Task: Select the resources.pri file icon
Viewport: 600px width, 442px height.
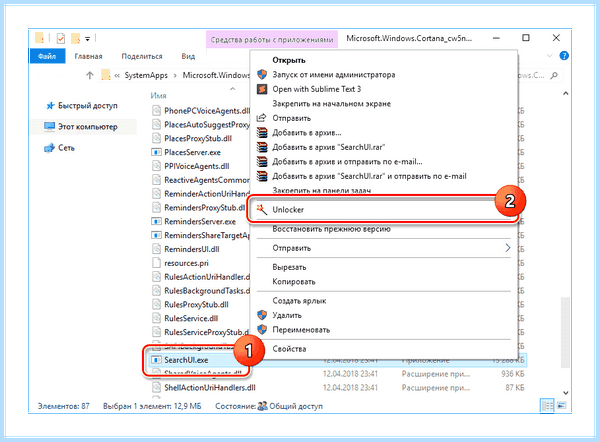Action: point(156,263)
